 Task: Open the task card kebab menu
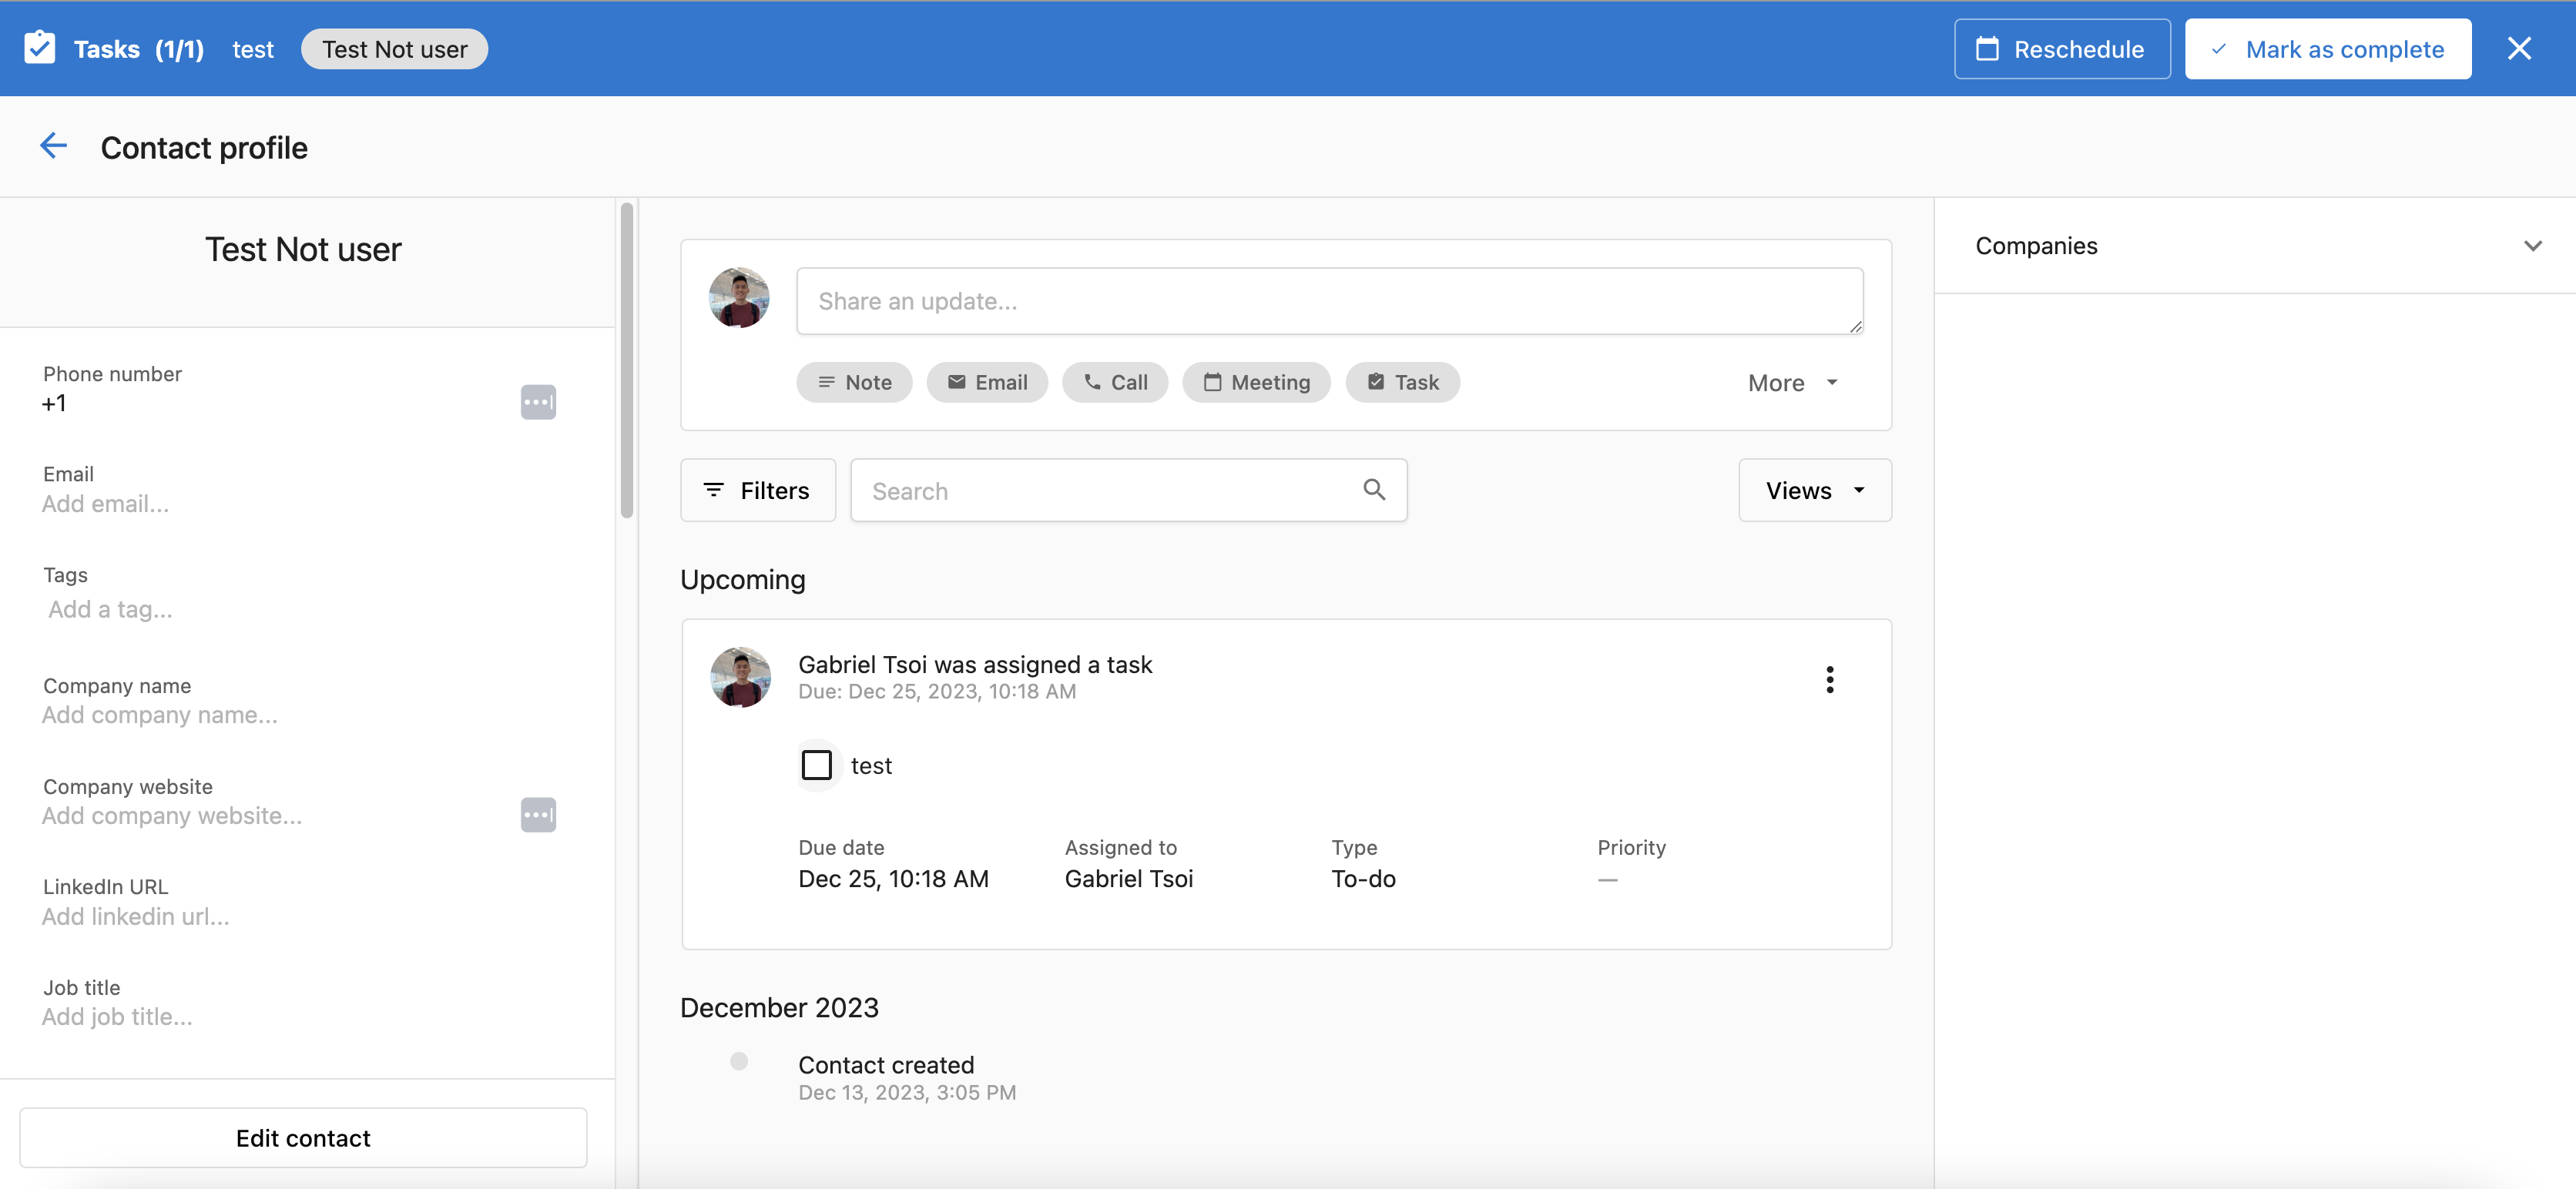coord(1829,679)
